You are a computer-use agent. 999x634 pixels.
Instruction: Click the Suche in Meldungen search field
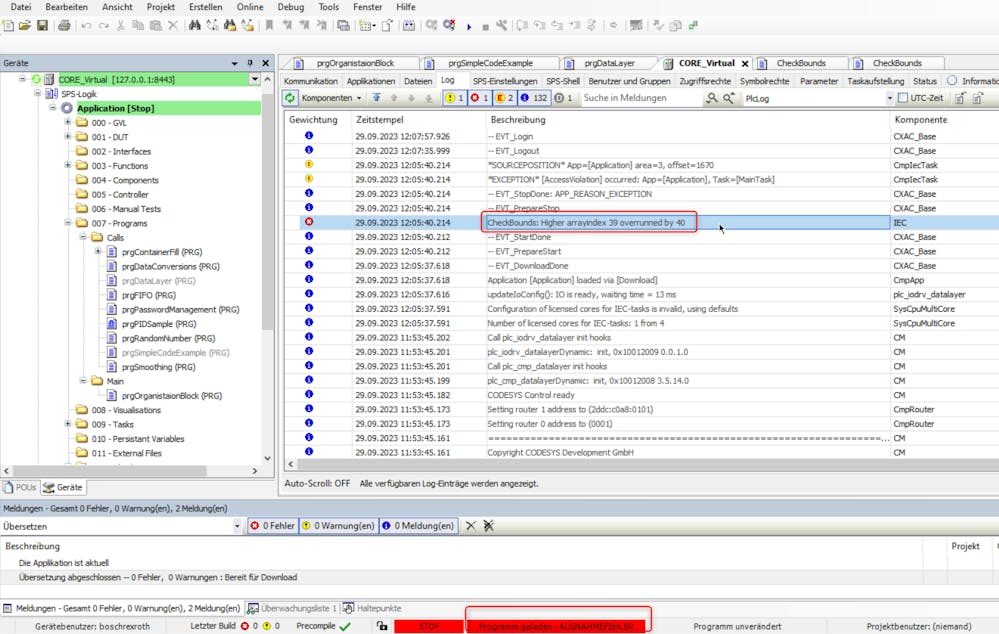point(640,98)
